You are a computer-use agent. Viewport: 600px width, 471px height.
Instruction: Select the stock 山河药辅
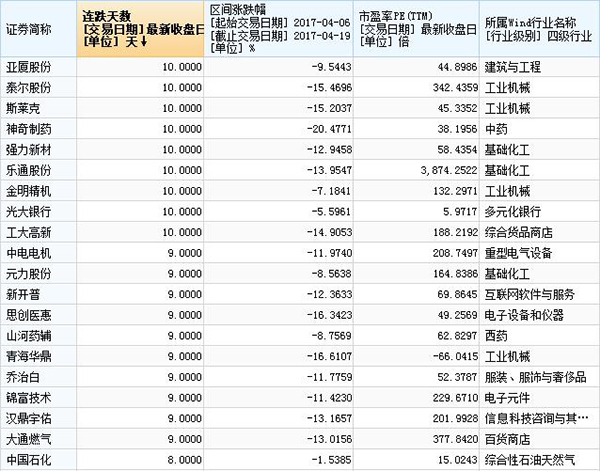[x=28, y=336]
